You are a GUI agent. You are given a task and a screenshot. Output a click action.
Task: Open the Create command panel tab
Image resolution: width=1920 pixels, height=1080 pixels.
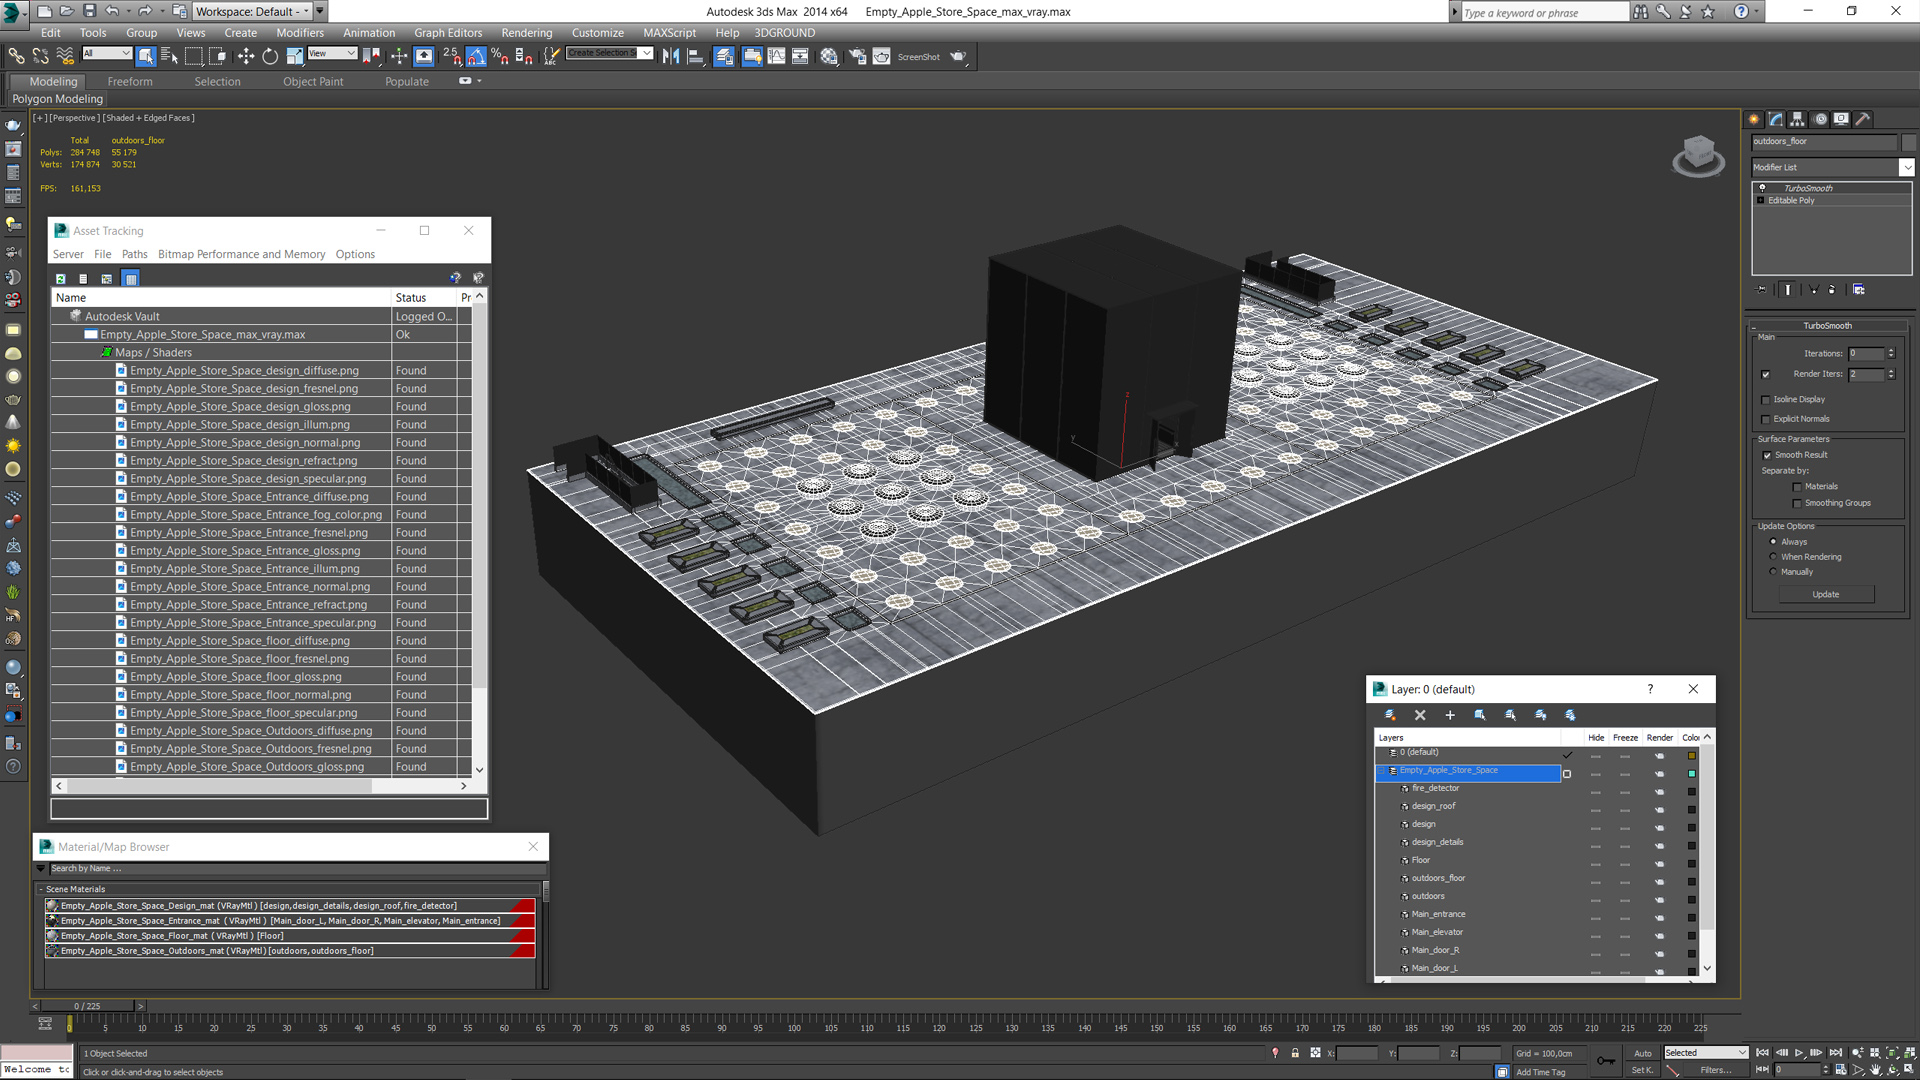tap(1754, 119)
